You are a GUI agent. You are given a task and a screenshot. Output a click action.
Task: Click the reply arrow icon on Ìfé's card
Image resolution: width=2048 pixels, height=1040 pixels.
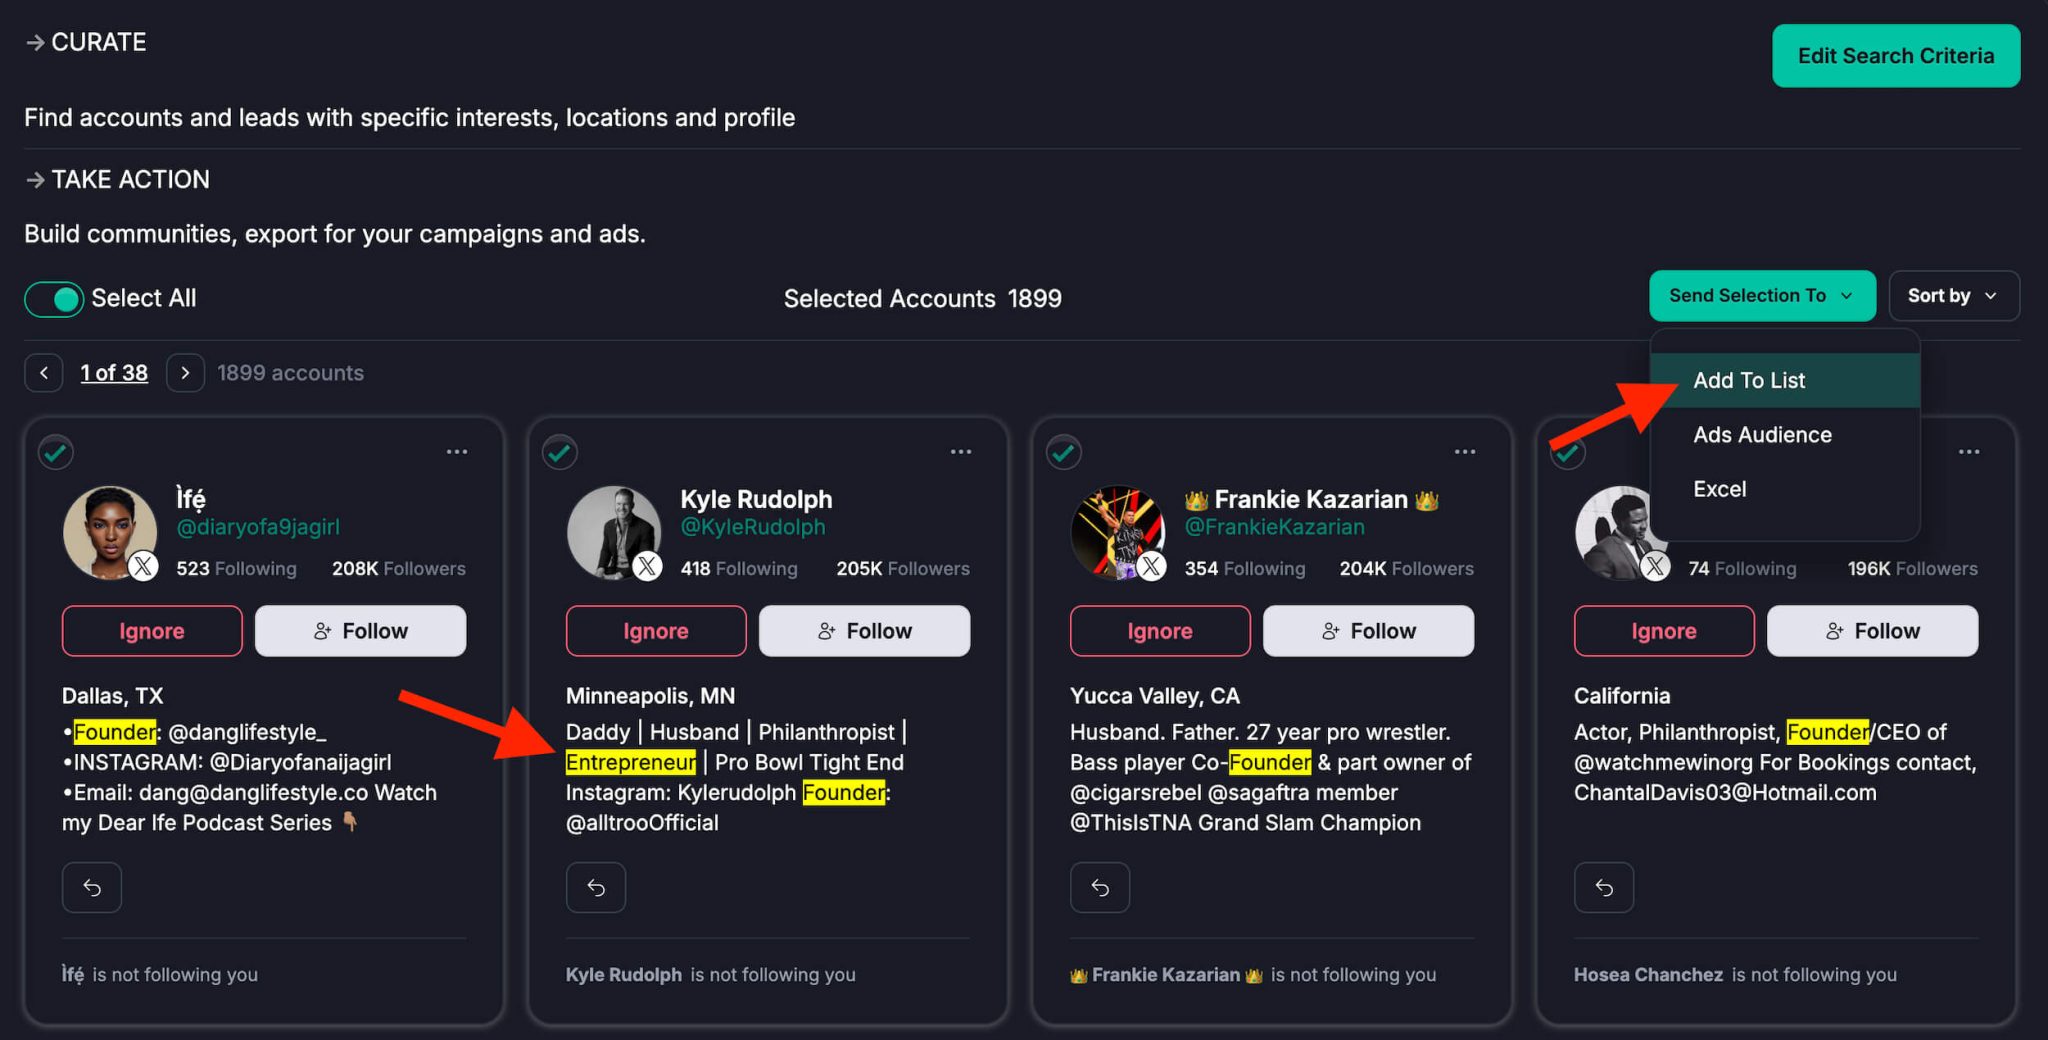(92, 887)
